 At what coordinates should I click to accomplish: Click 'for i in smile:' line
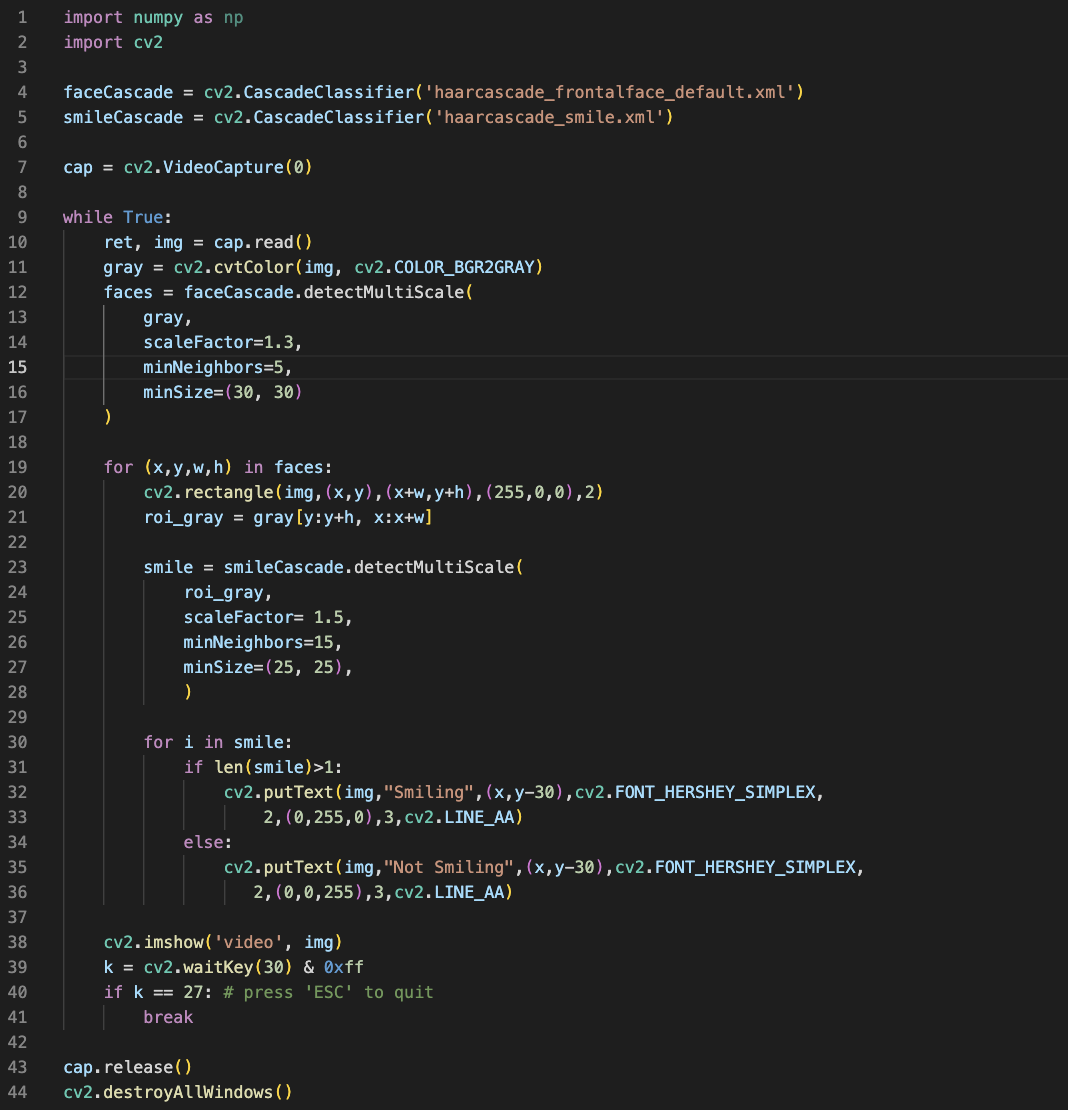(218, 743)
